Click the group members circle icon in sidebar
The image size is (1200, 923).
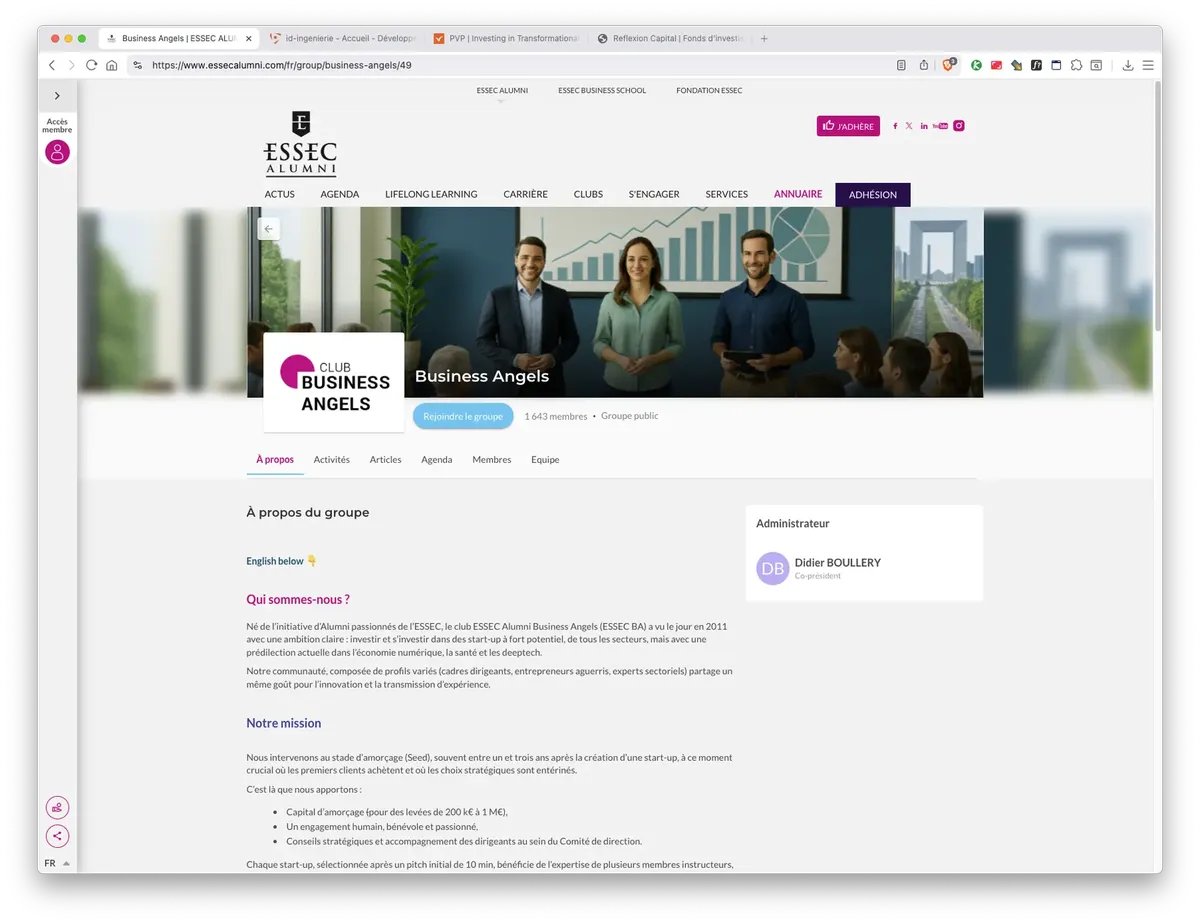click(57, 807)
